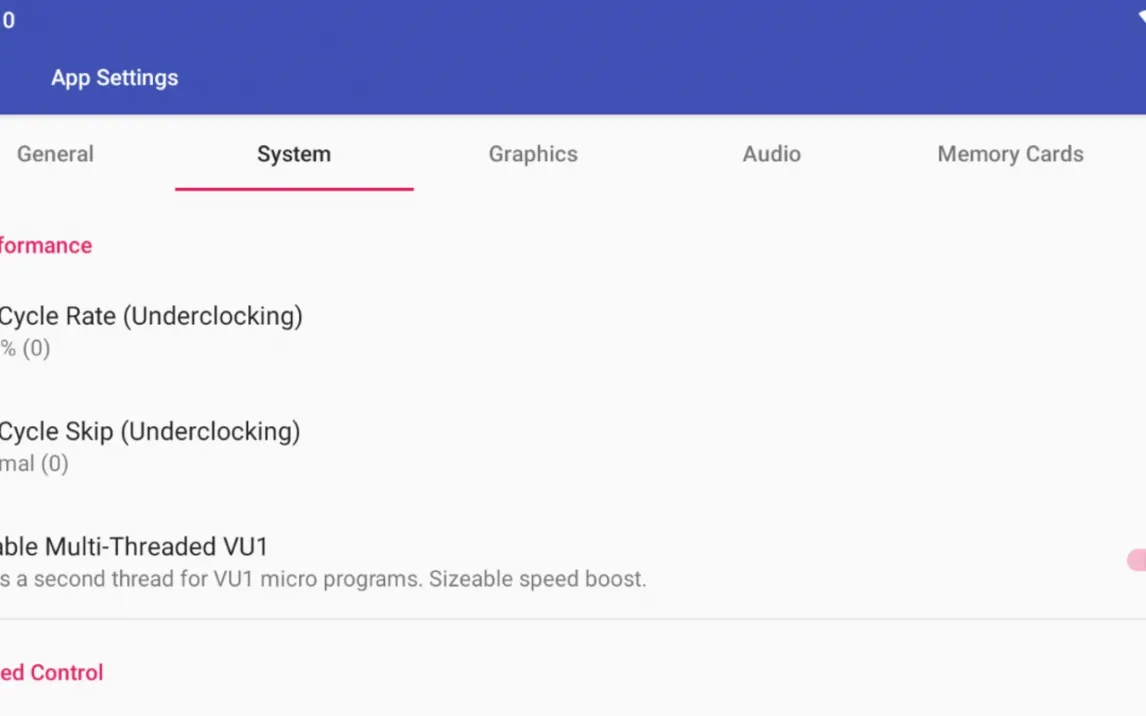1146x716 pixels.
Task: Tap the status bar clock digit
Action: (x=8, y=20)
